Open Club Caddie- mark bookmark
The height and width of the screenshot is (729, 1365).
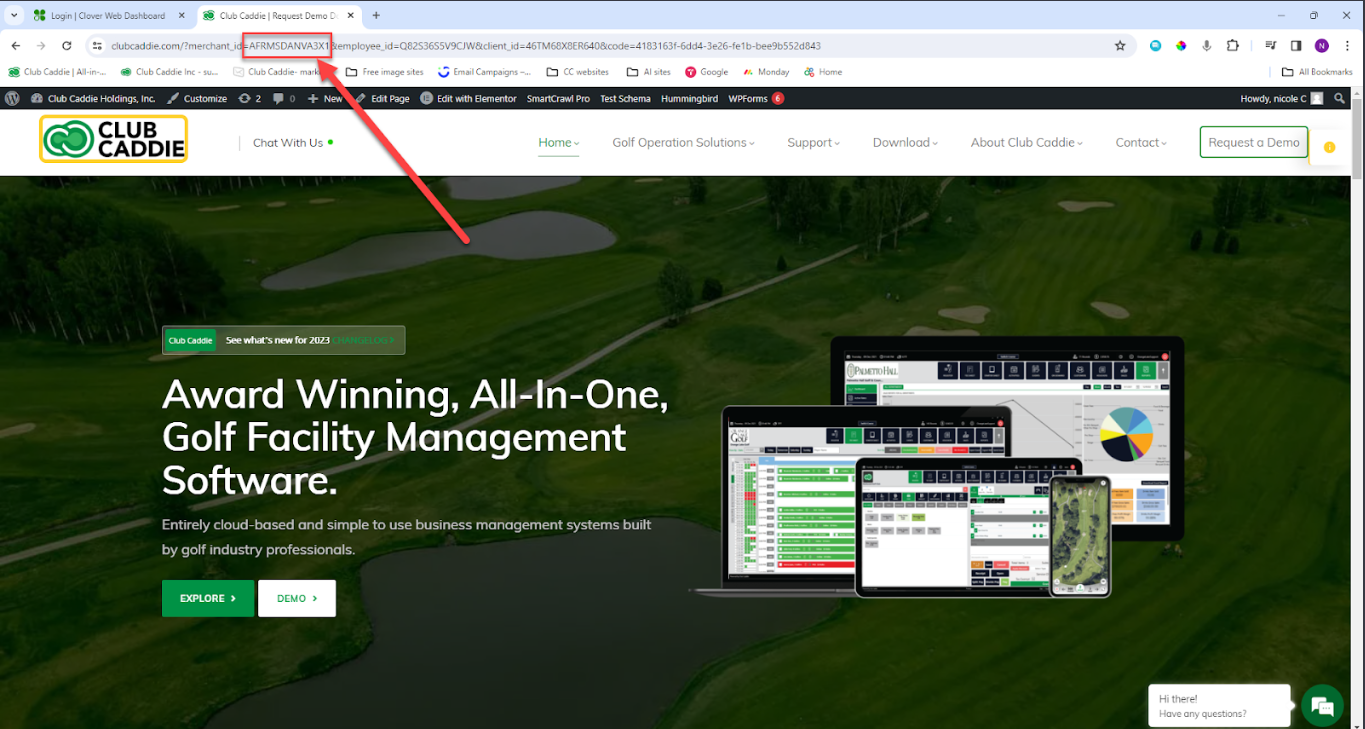pos(277,72)
